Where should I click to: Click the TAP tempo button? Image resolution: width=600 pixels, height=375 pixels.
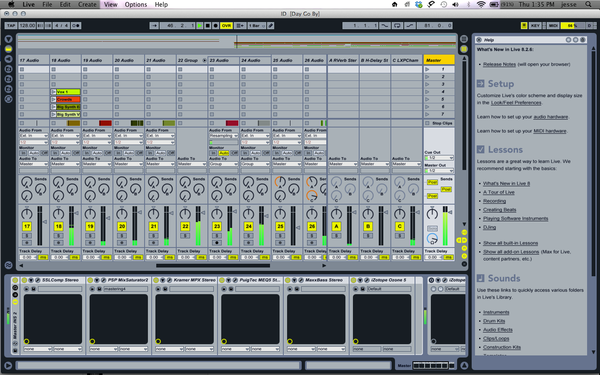[11, 26]
